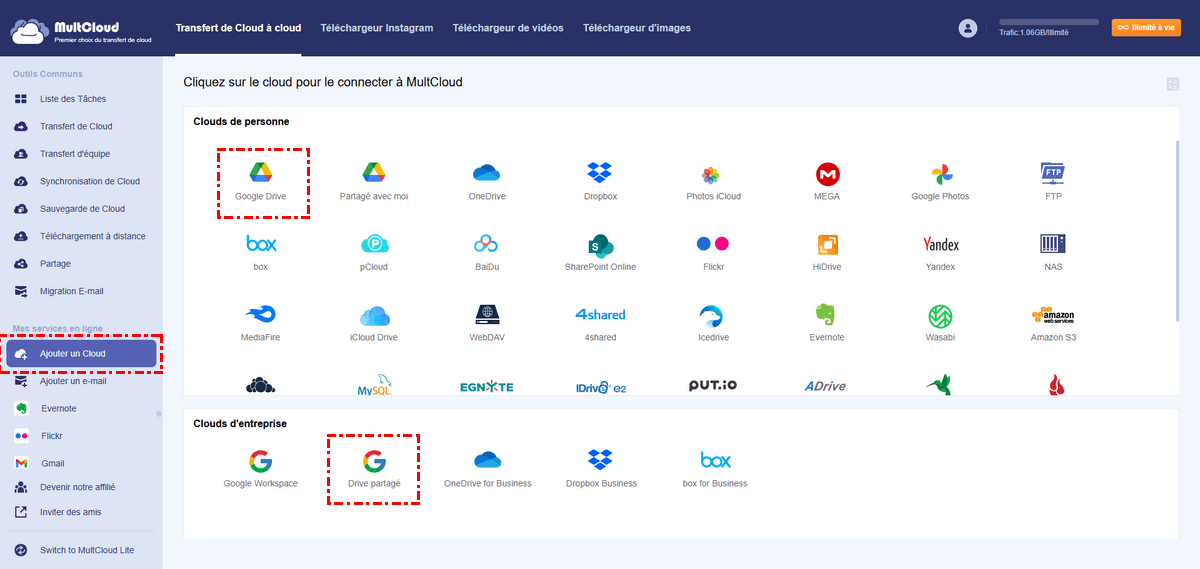Click Devenir notre affilié link

click(80, 487)
